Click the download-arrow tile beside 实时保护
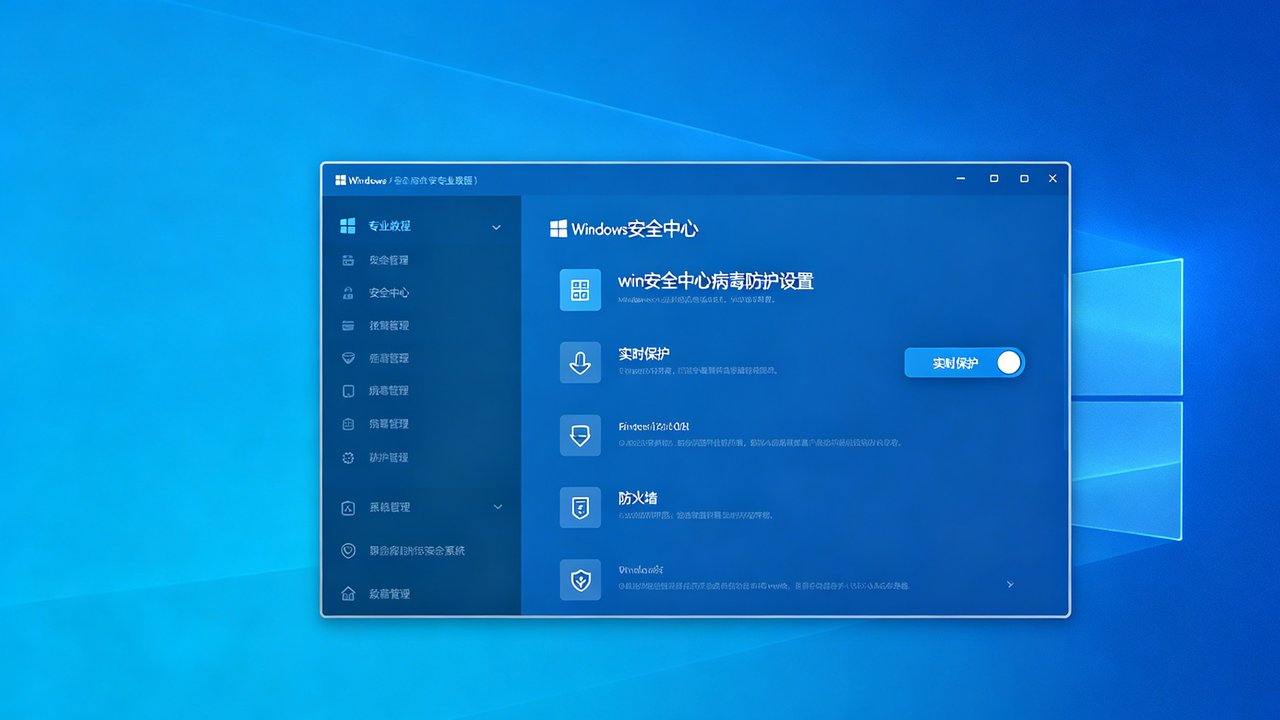The height and width of the screenshot is (720, 1280). pyautogui.click(x=580, y=362)
